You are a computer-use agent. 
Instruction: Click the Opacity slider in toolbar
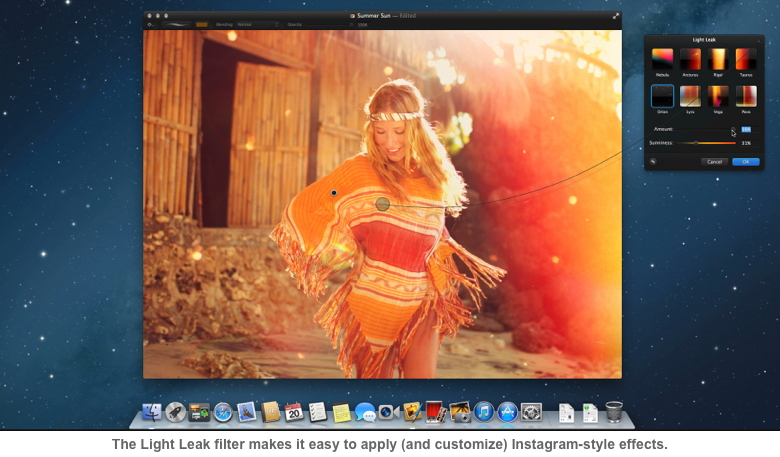click(328, 24)
